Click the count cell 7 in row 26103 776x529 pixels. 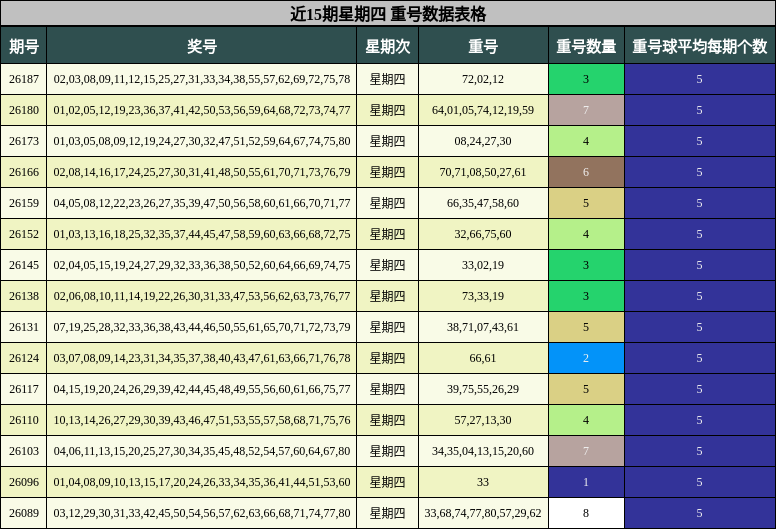click(x=586, y=451)
